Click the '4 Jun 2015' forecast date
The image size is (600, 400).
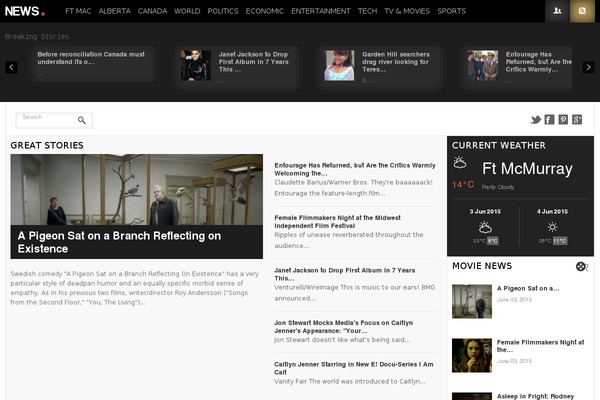click(552, 211)
